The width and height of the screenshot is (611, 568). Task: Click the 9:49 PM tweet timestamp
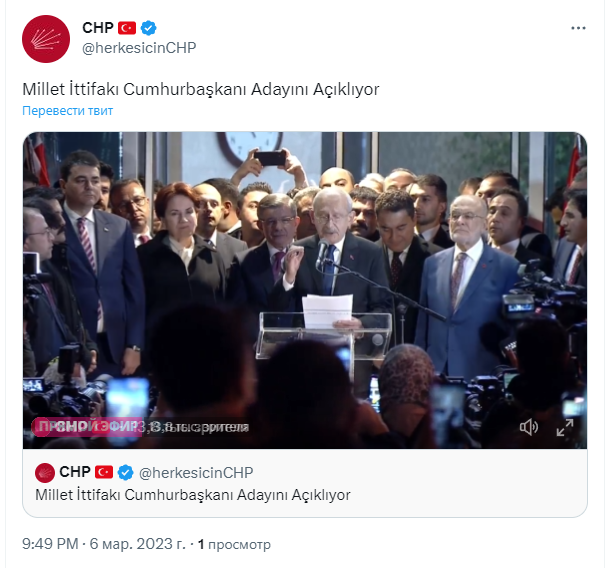pyautogui.click(x=50, y=543)
